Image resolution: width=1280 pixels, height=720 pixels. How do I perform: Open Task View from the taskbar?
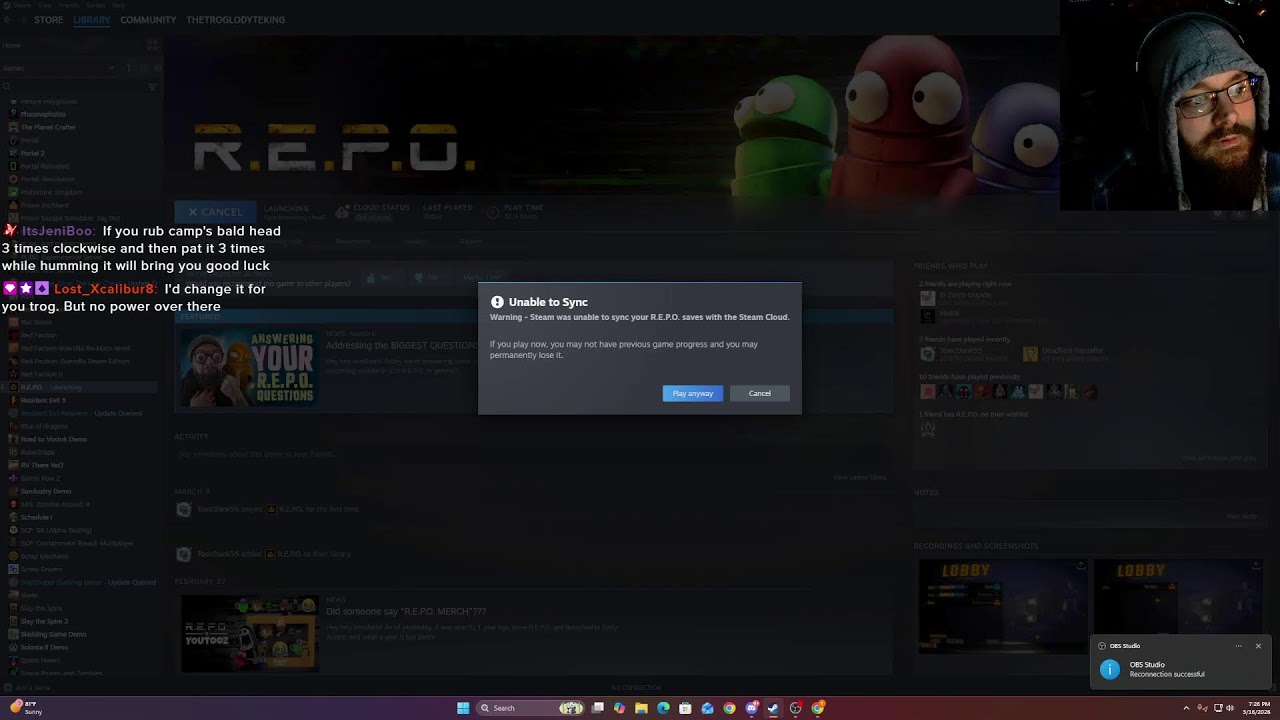pos(598,708)
